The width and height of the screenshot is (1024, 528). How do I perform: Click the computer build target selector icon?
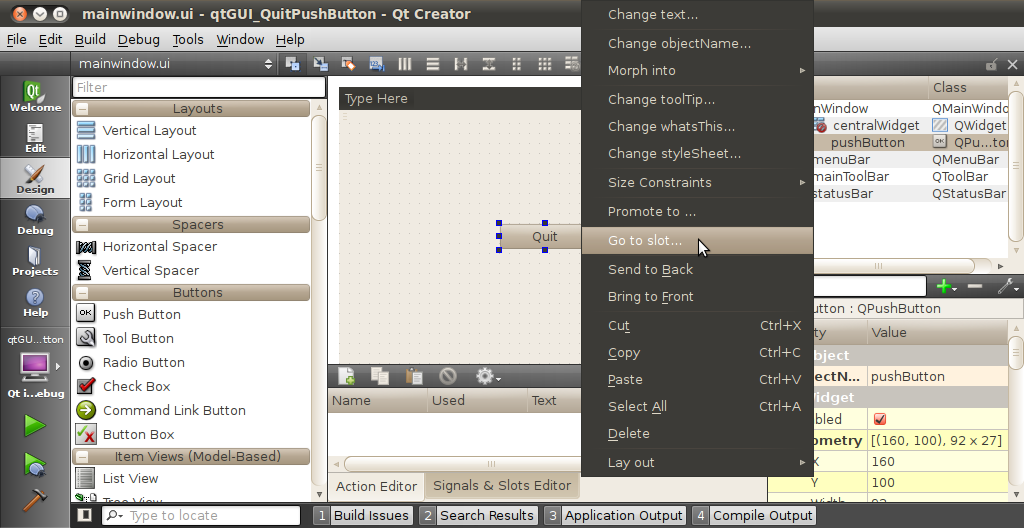click(x=35, y=367)
